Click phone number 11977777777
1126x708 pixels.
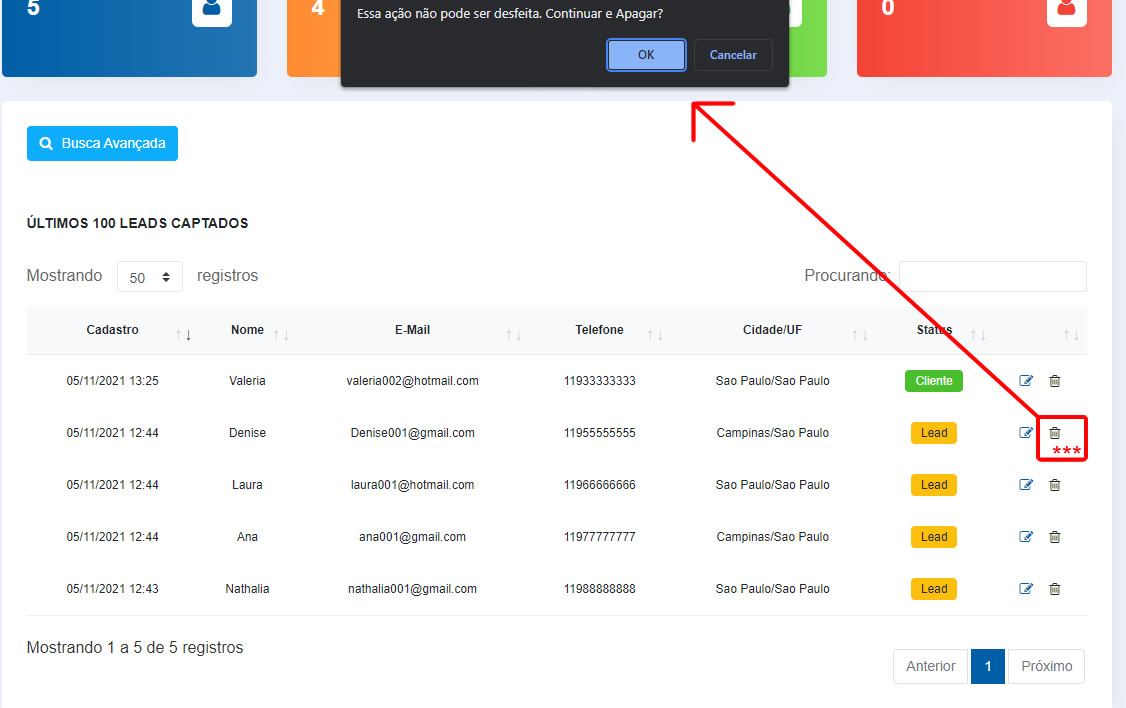600,536
